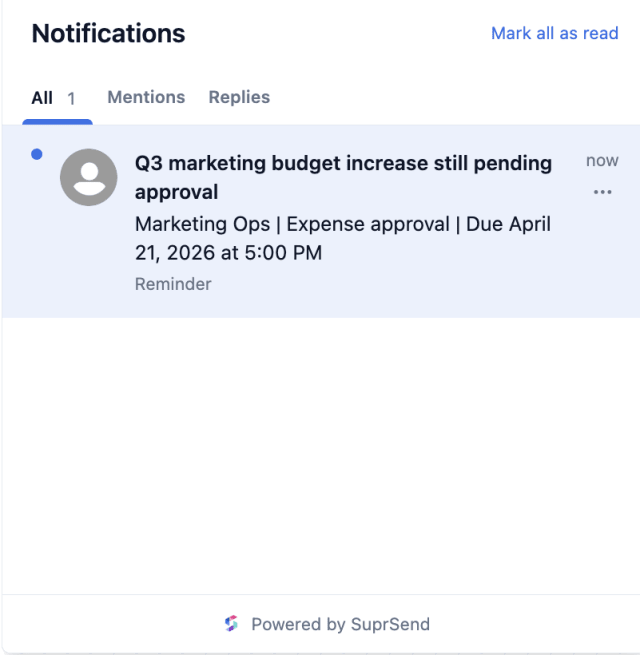
Task: Click the unread count 1 badge
Action: tap(71, 99)
